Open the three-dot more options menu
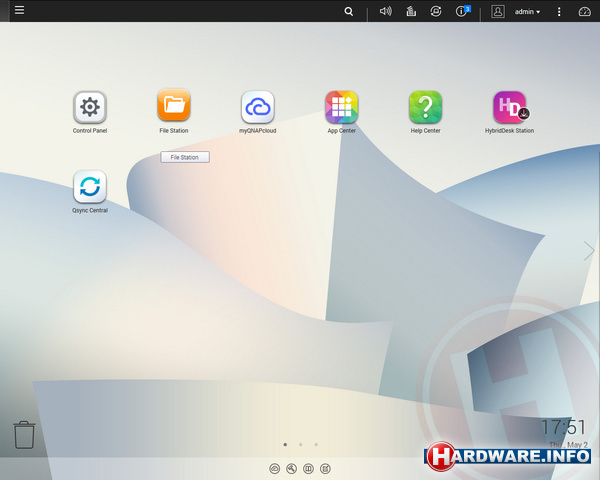The image size is (600, 480). coord(559,12)
